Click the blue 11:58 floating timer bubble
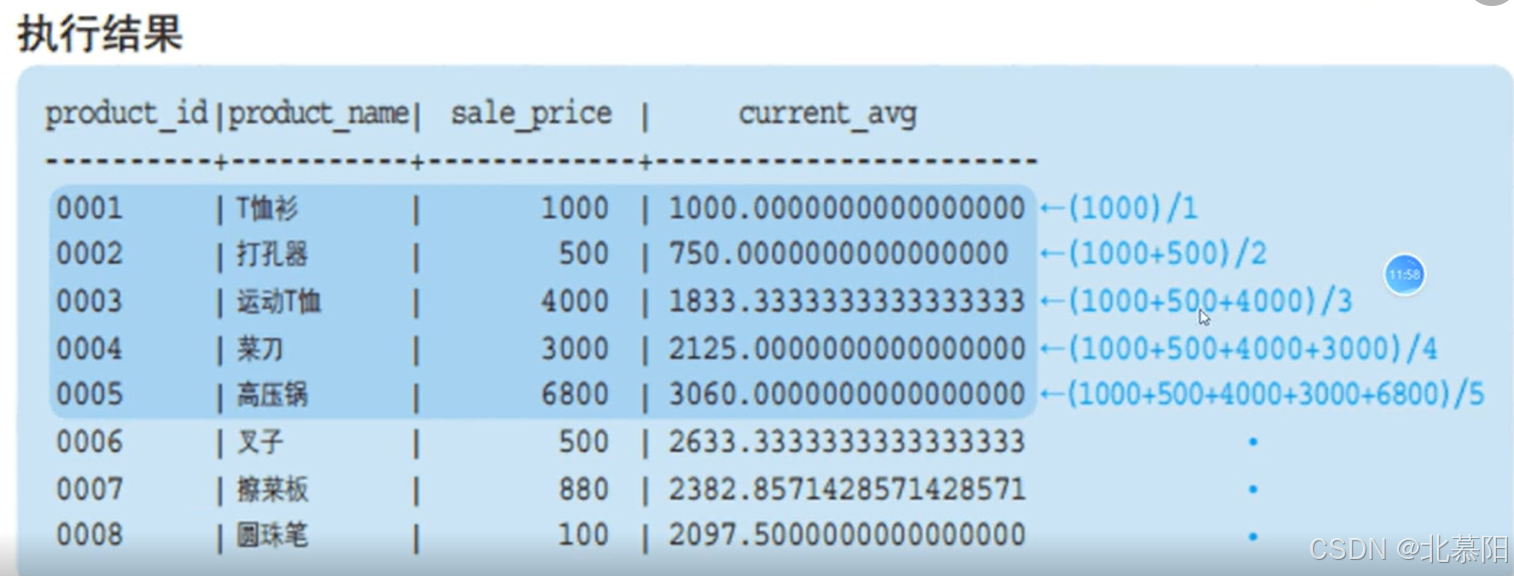The image size is (1514, 576). point(1404,274)
